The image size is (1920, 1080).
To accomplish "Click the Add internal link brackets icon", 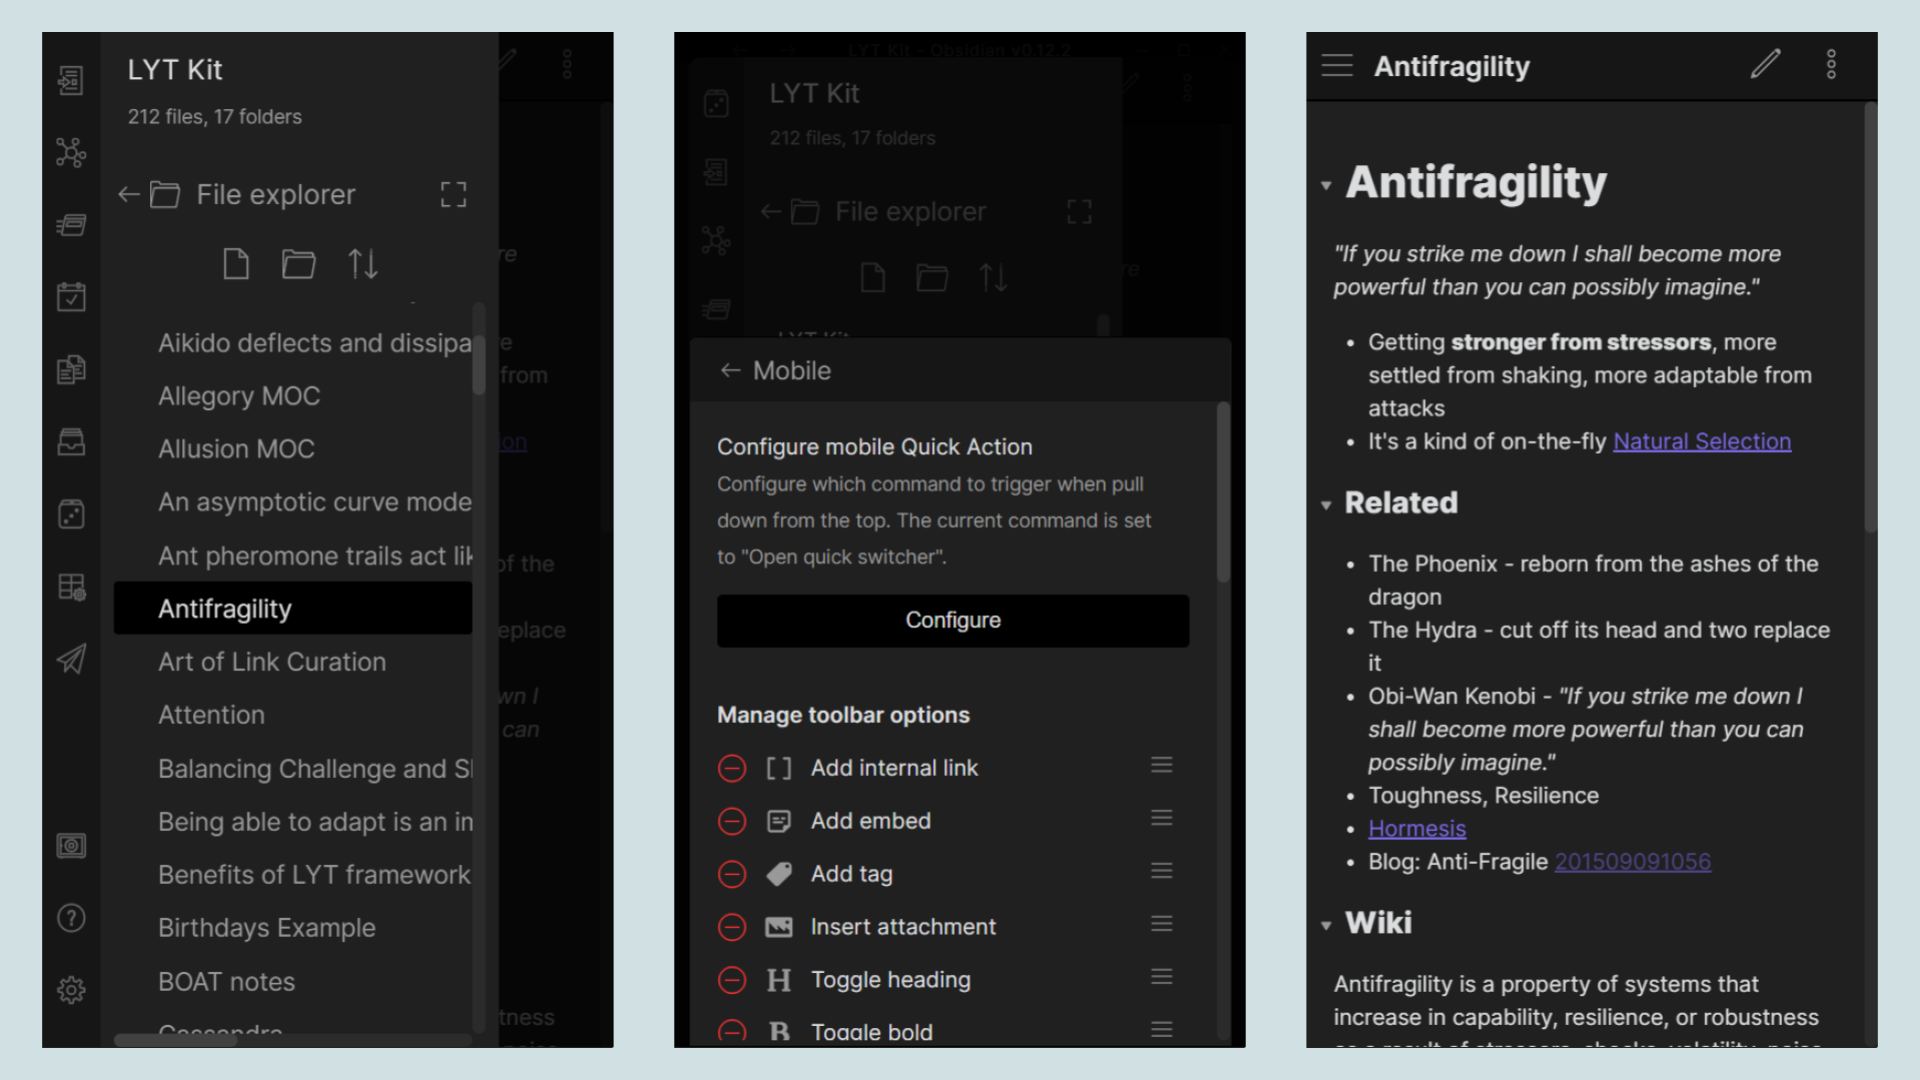I will [x=778, y=768].
